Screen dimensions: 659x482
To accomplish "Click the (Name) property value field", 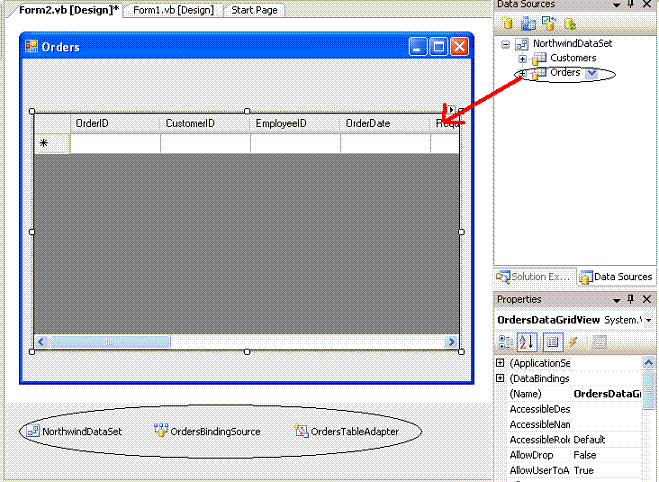I will coord(606,394).
